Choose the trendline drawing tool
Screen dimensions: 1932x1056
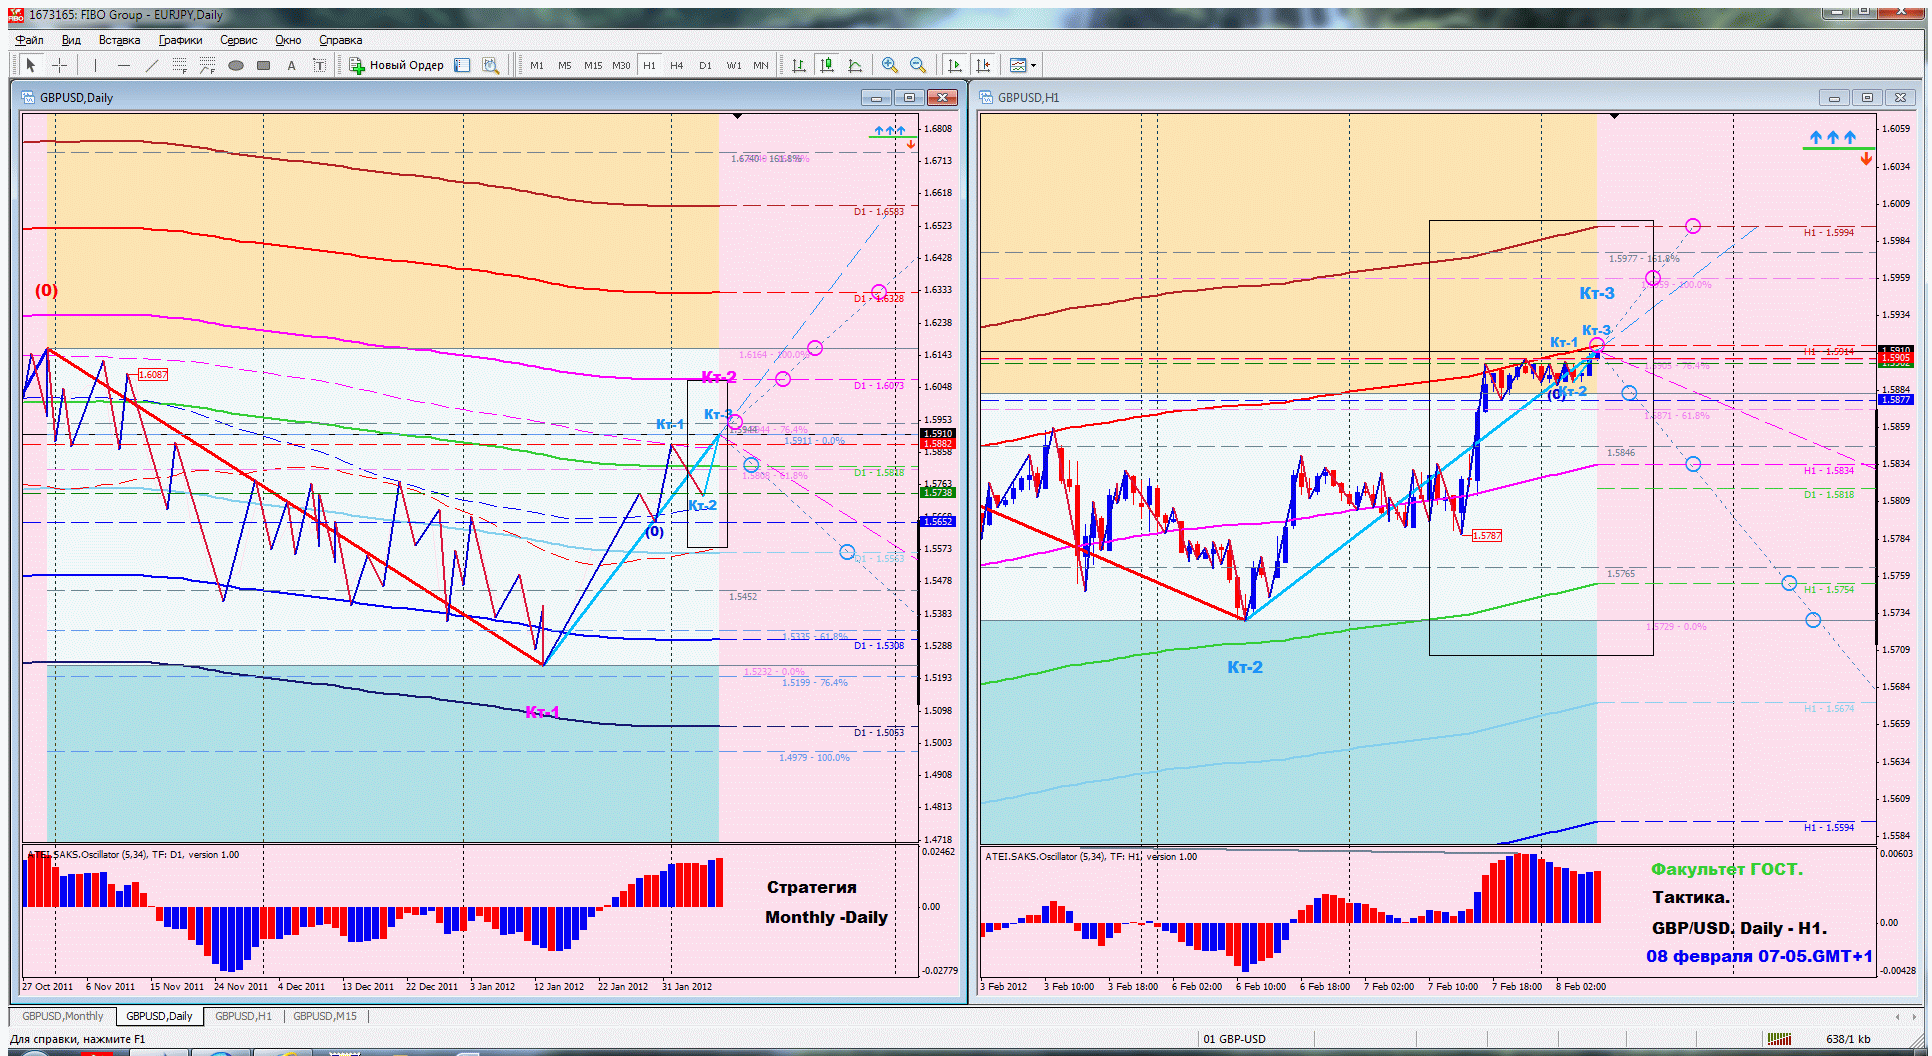tap(152, 65)
